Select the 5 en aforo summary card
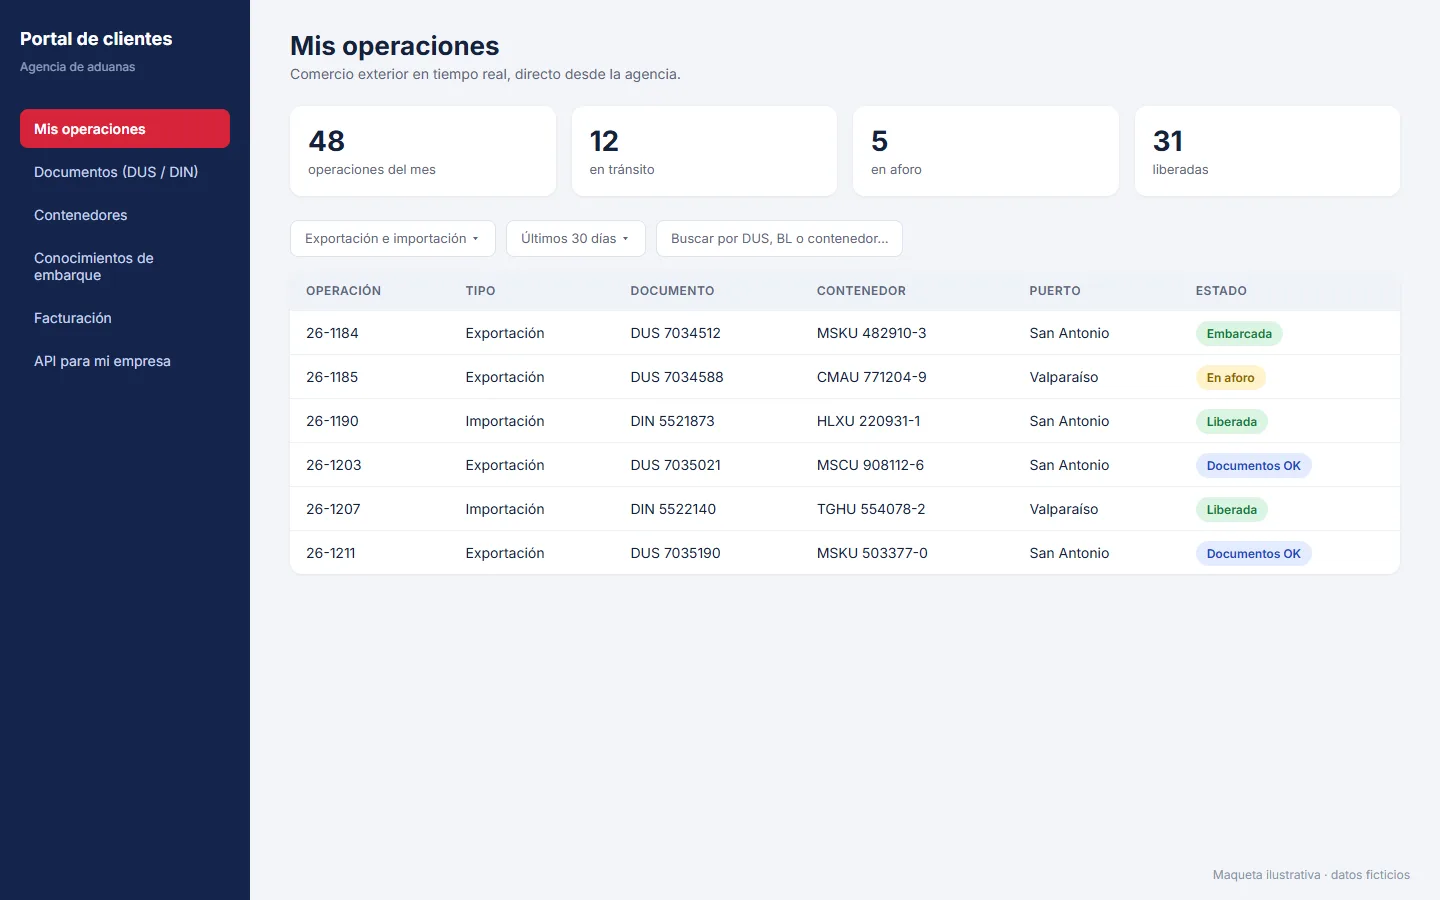 [x=985, y=151]
